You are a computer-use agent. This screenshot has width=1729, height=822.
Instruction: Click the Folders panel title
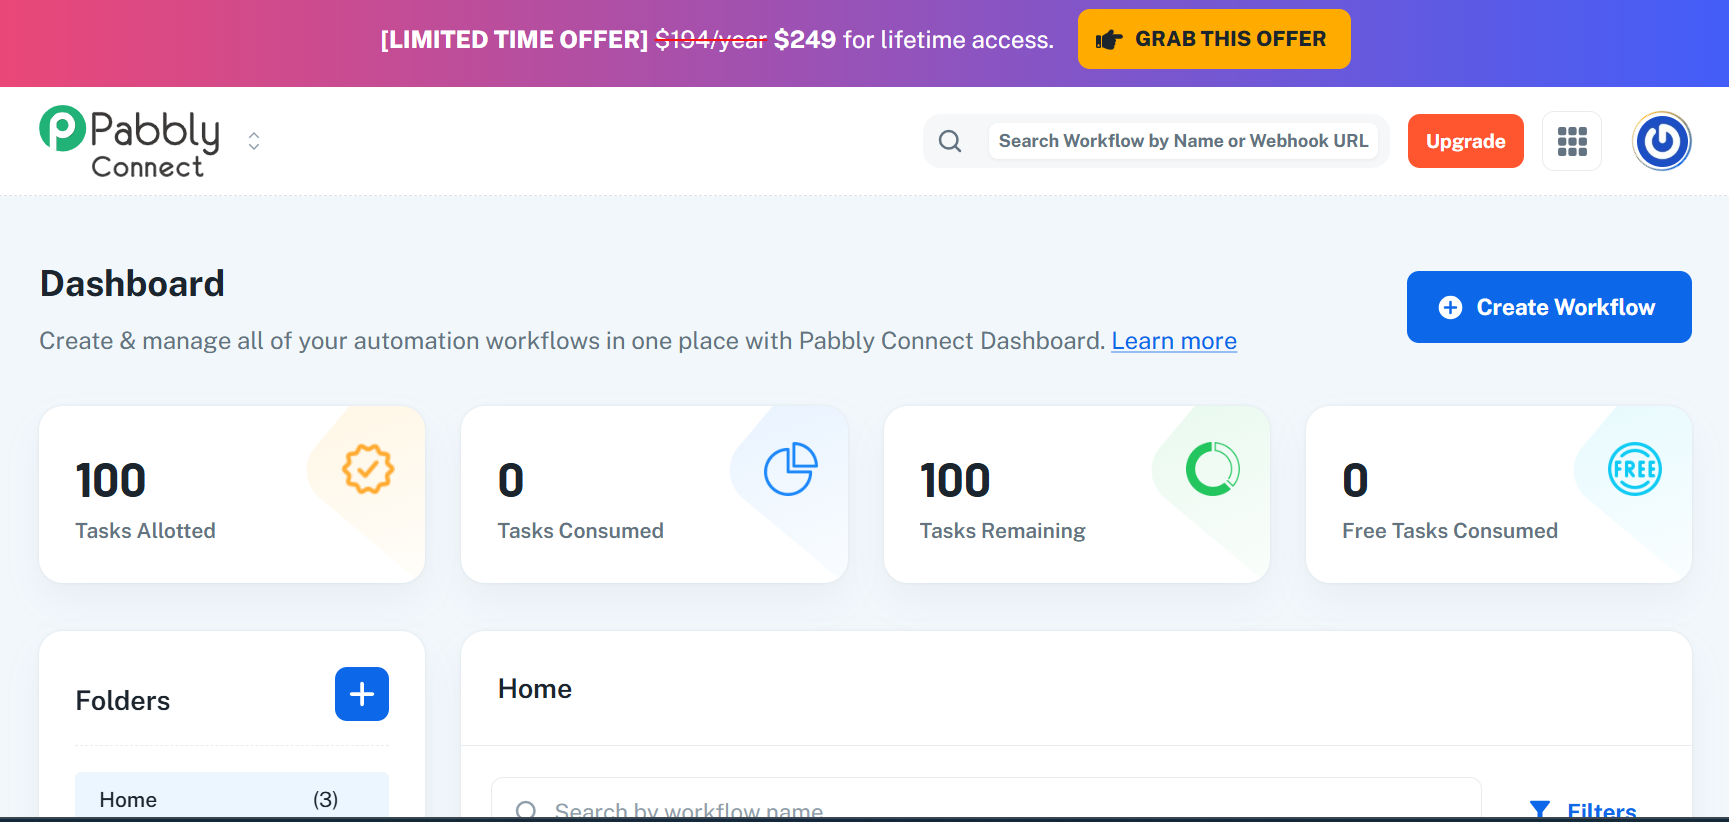[x=123, y=701]
